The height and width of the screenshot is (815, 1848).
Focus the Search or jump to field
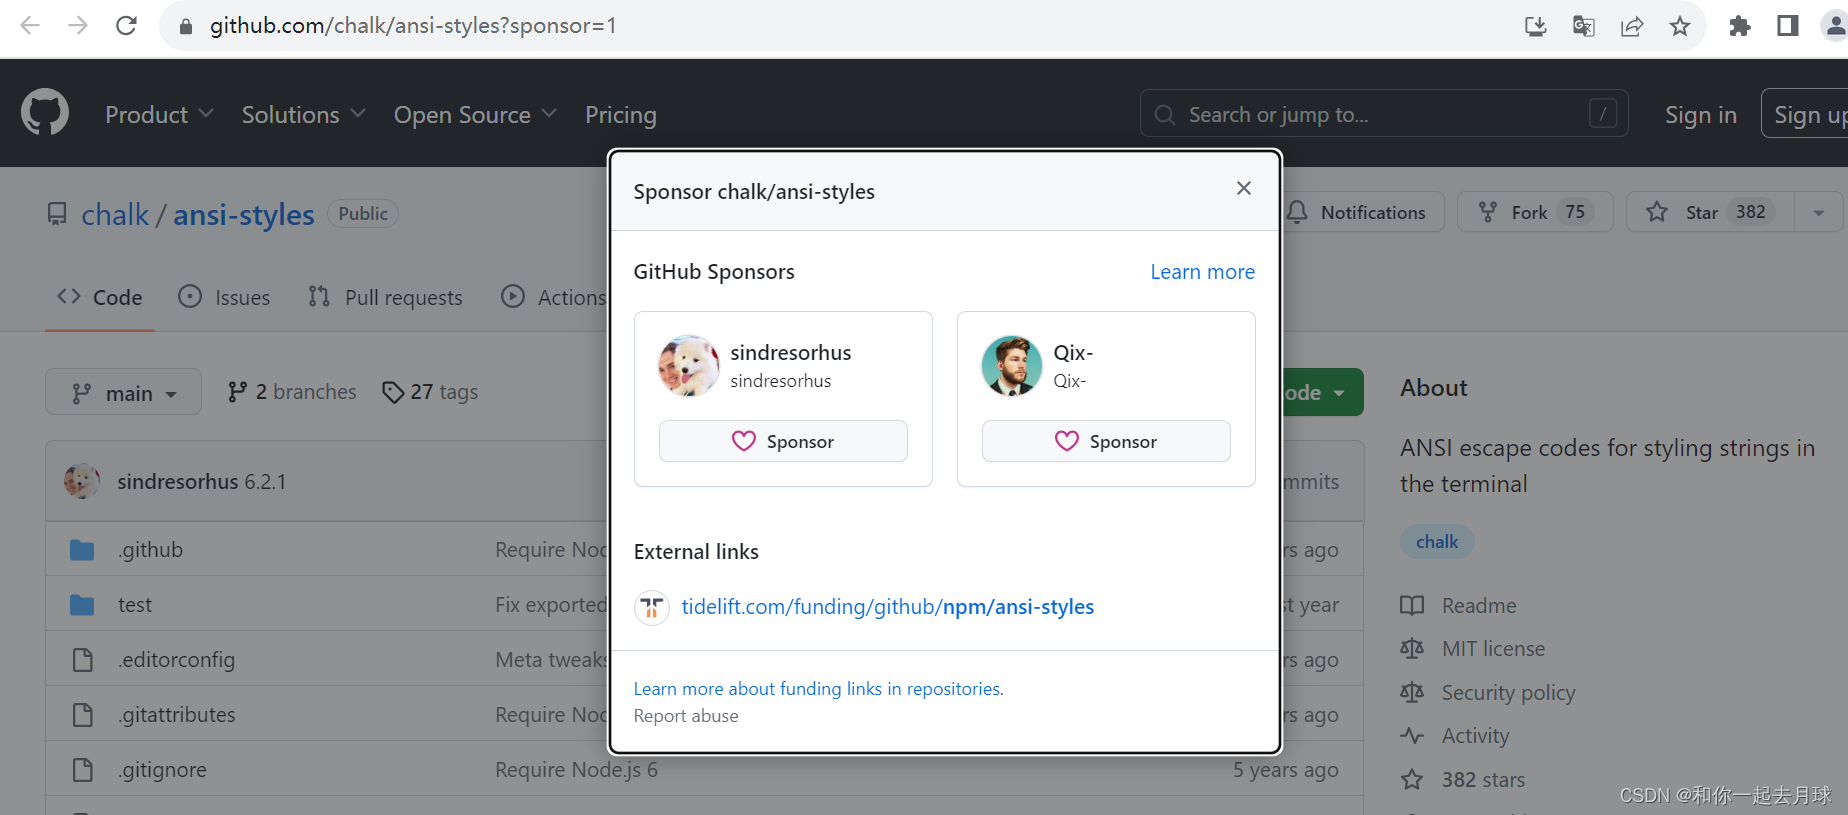(1384, 114)
